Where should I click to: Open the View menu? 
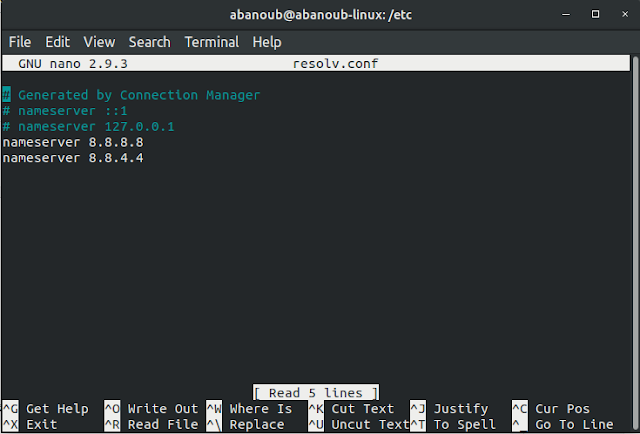pyautogui.click(x=99, y=42)
